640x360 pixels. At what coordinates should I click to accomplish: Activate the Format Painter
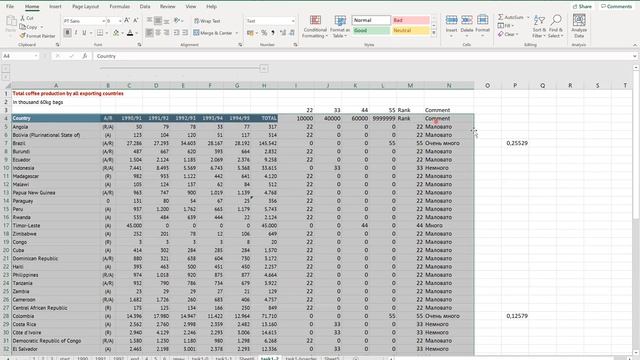tap(38, 36)
